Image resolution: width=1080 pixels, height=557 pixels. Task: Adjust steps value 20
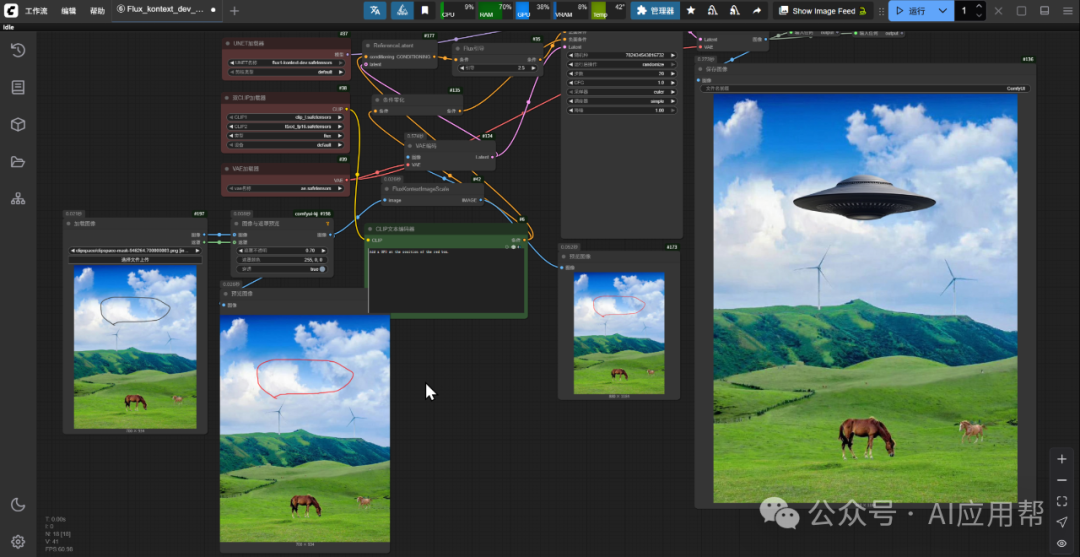coord(622,73)
